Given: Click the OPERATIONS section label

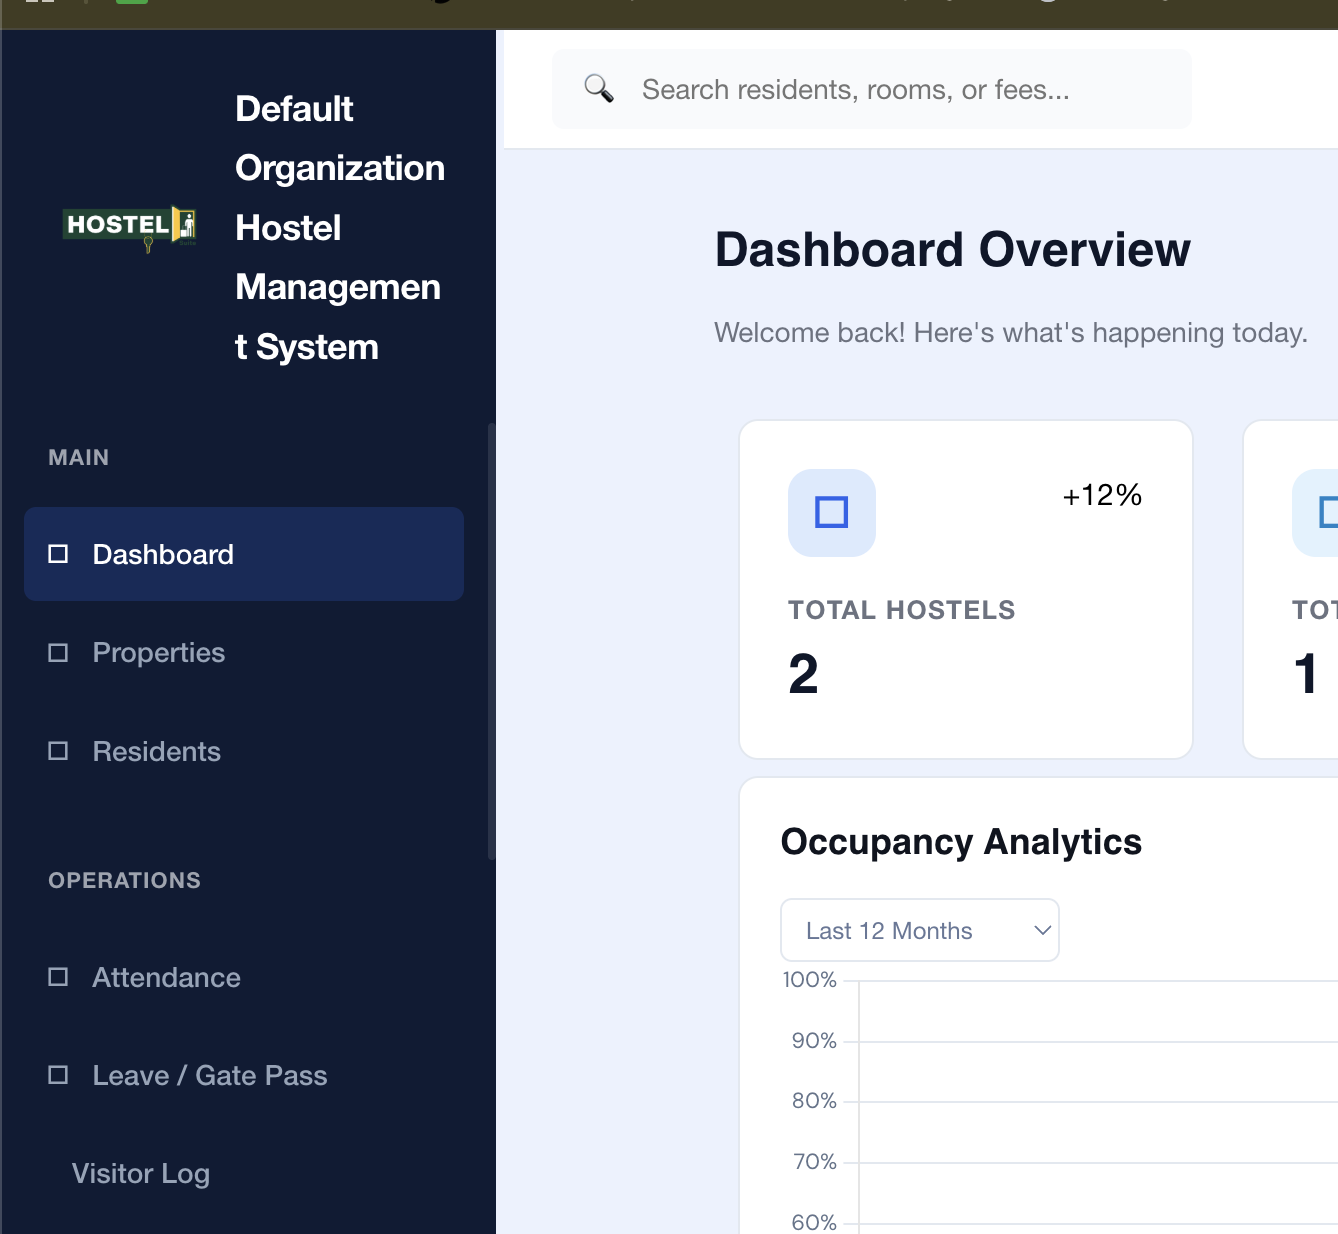Looking at the screenshot, I should coord(125,881).
